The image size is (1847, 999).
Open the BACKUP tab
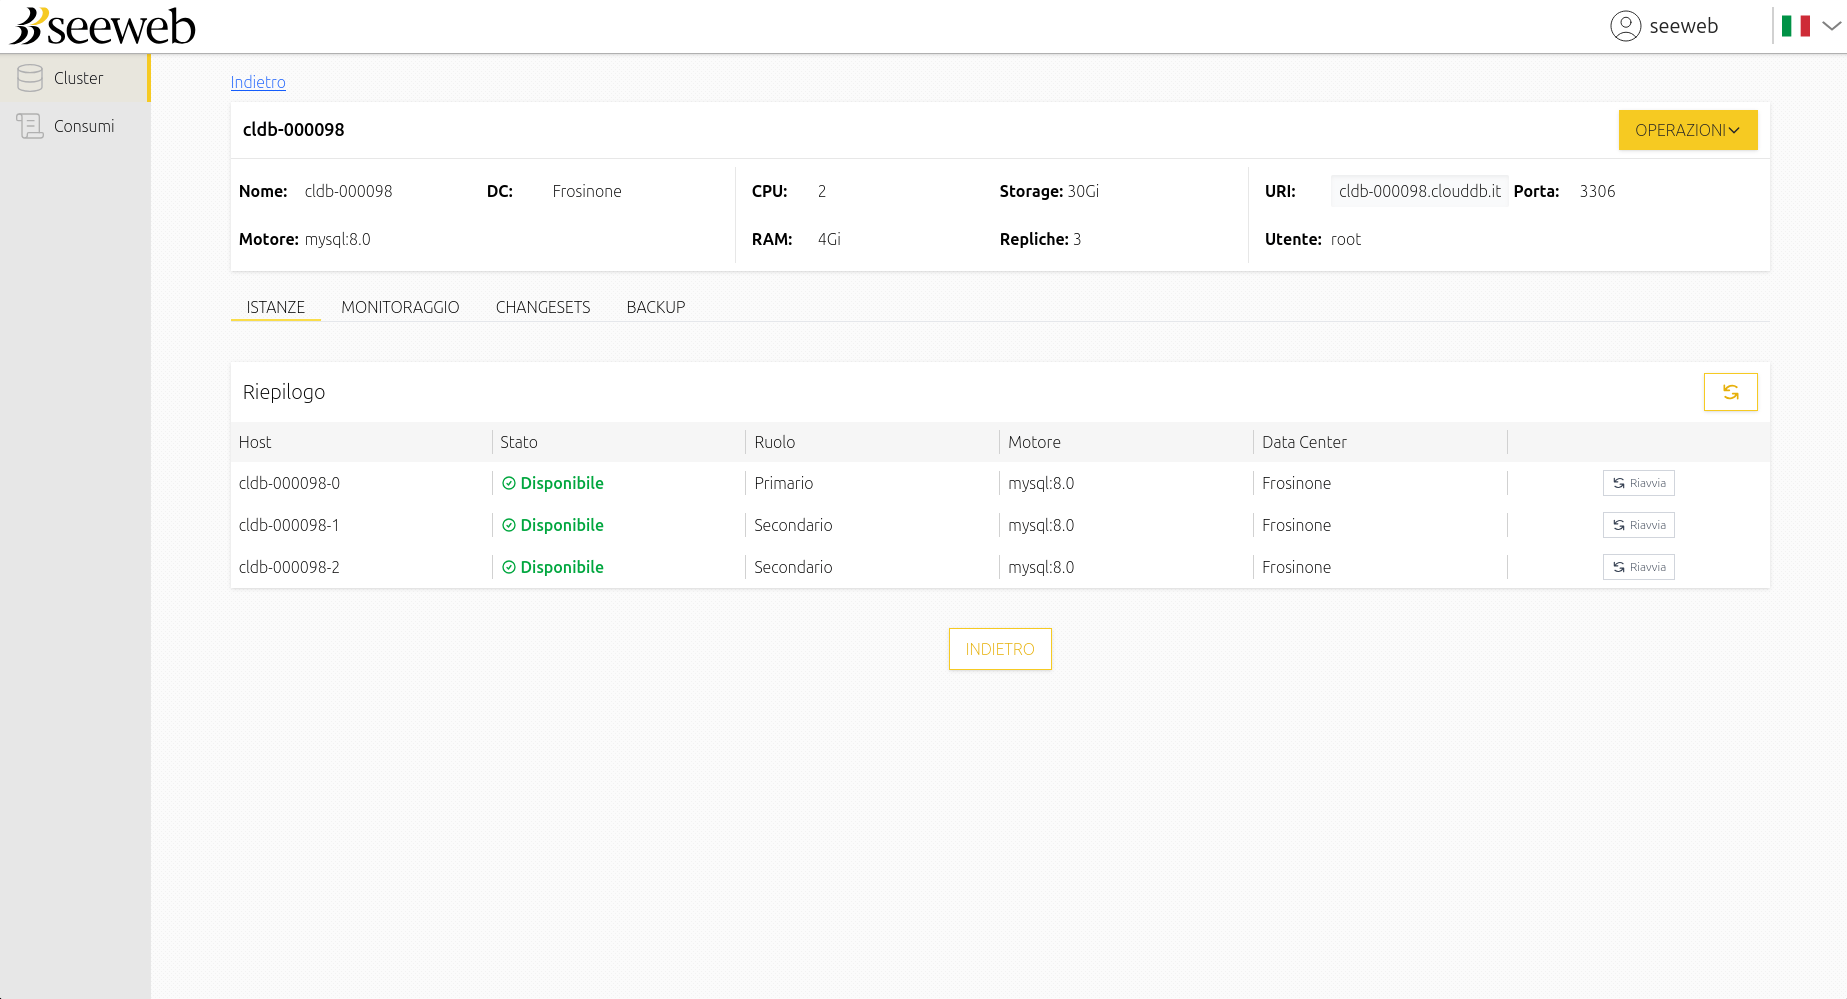tap(655, 307)
